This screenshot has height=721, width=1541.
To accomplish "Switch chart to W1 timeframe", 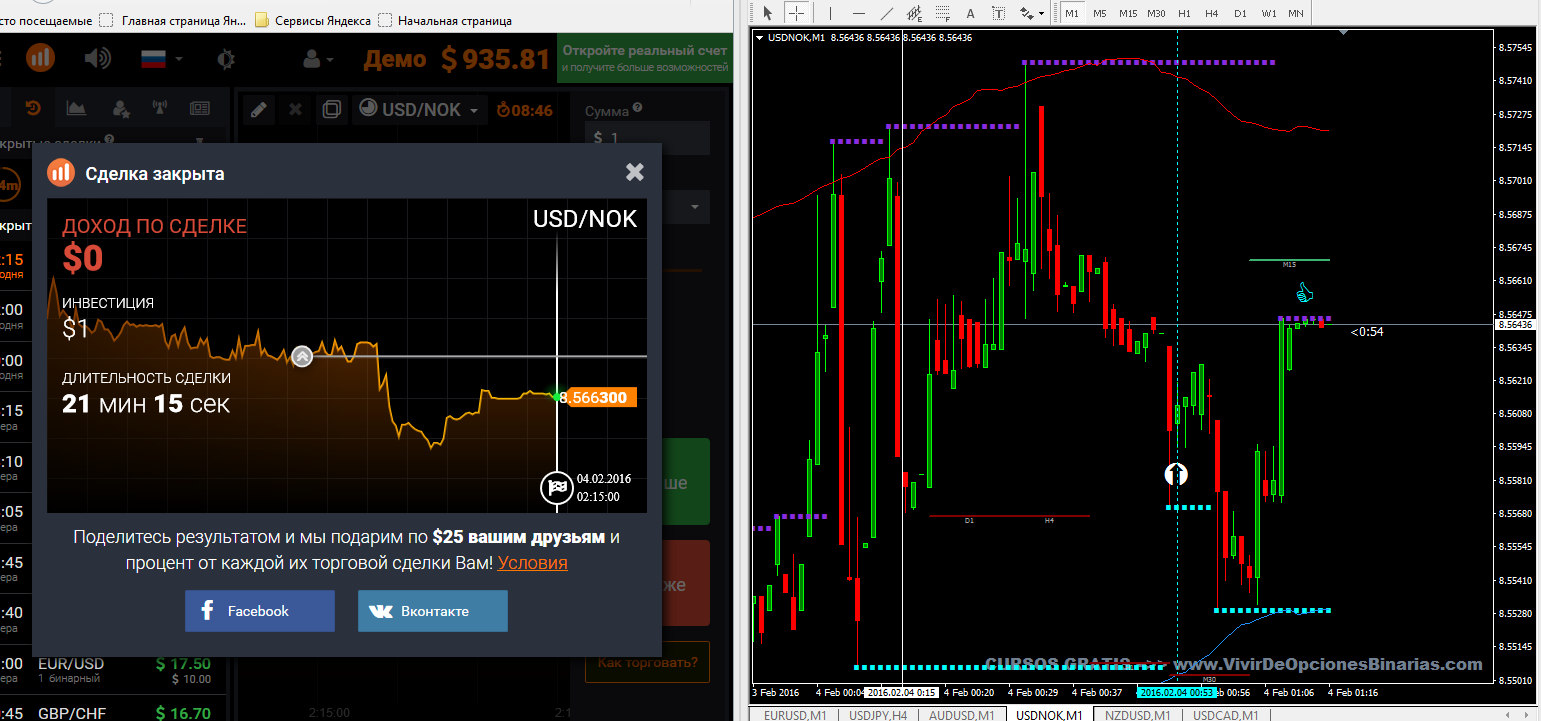I will point(1268,13).
